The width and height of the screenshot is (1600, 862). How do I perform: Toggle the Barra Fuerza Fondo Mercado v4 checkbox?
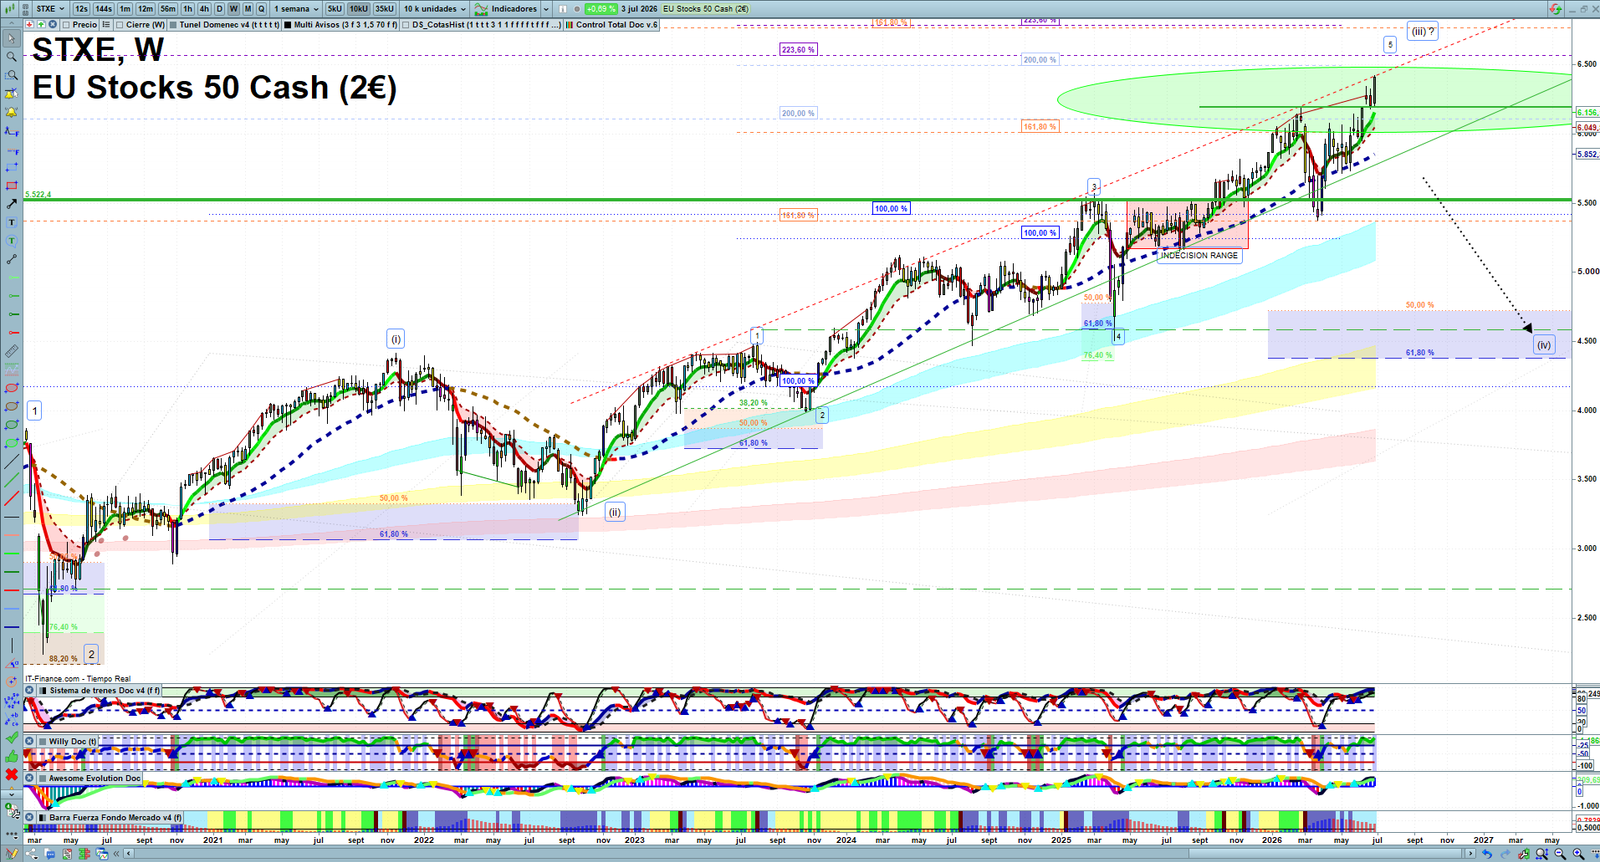coord(42,817)
